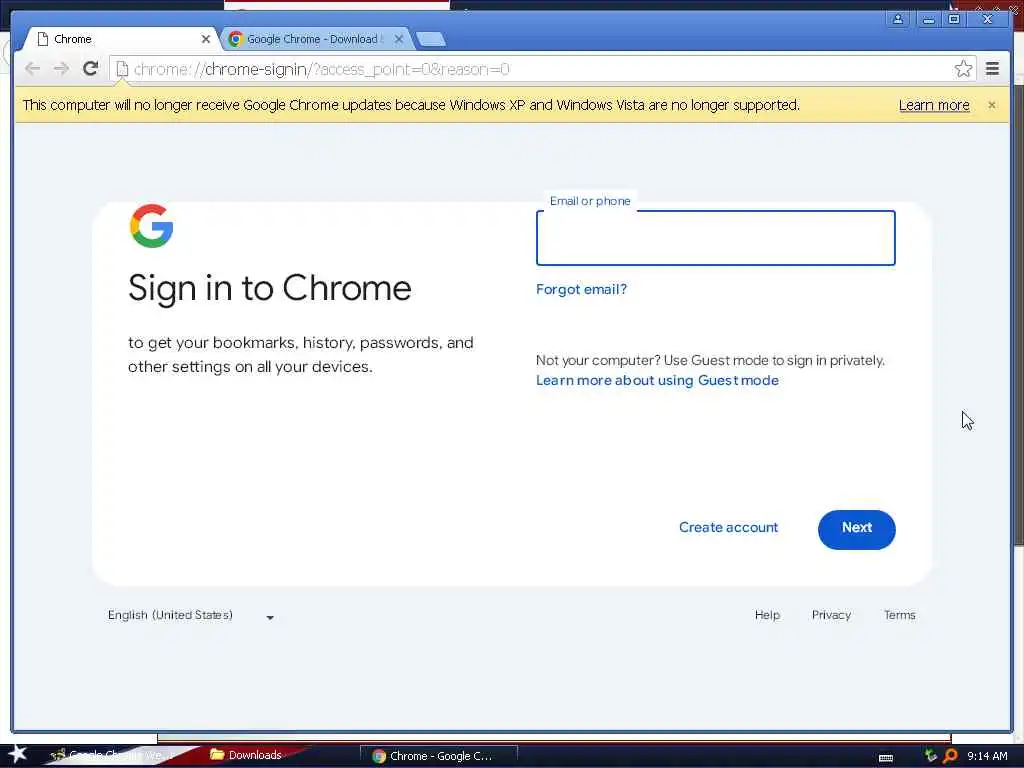1024x768 pixels.
Task: Click the browser back arrow
Action: tap(33, 69)
